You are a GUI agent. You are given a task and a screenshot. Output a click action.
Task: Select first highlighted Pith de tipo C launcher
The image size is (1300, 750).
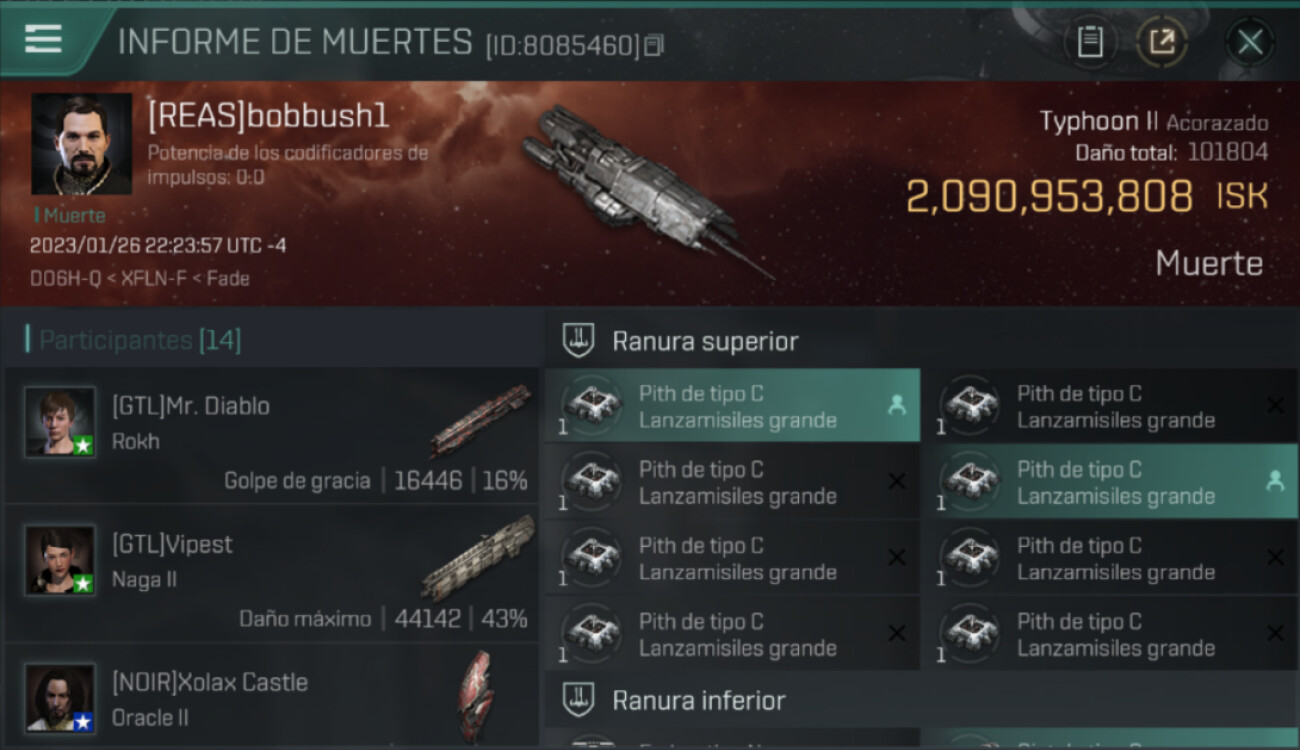pyautogui.click(x=732, y=406)
